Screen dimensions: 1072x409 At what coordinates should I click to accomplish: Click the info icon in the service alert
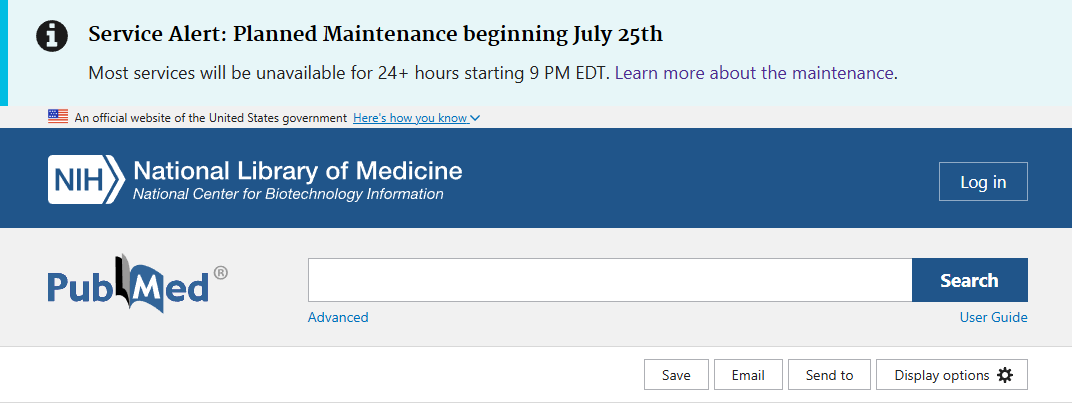(52, 36)
